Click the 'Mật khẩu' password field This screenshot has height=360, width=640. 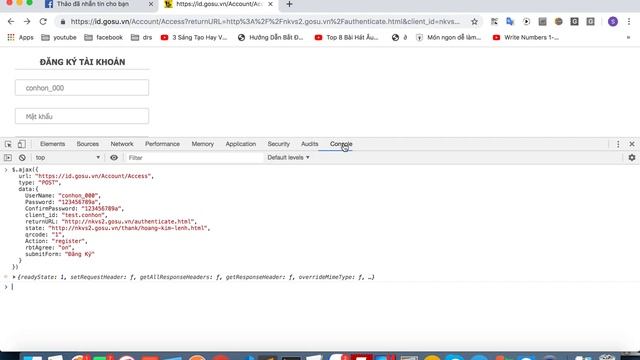82,116
